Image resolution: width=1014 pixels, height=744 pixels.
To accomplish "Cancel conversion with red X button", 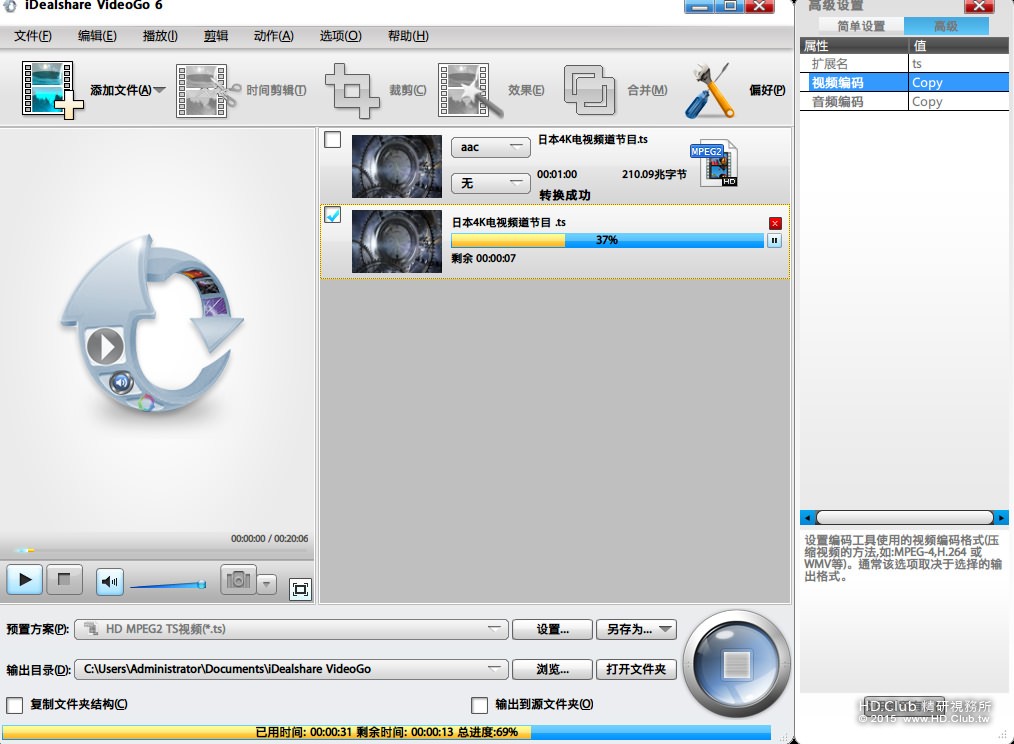I will coord(775,223).
